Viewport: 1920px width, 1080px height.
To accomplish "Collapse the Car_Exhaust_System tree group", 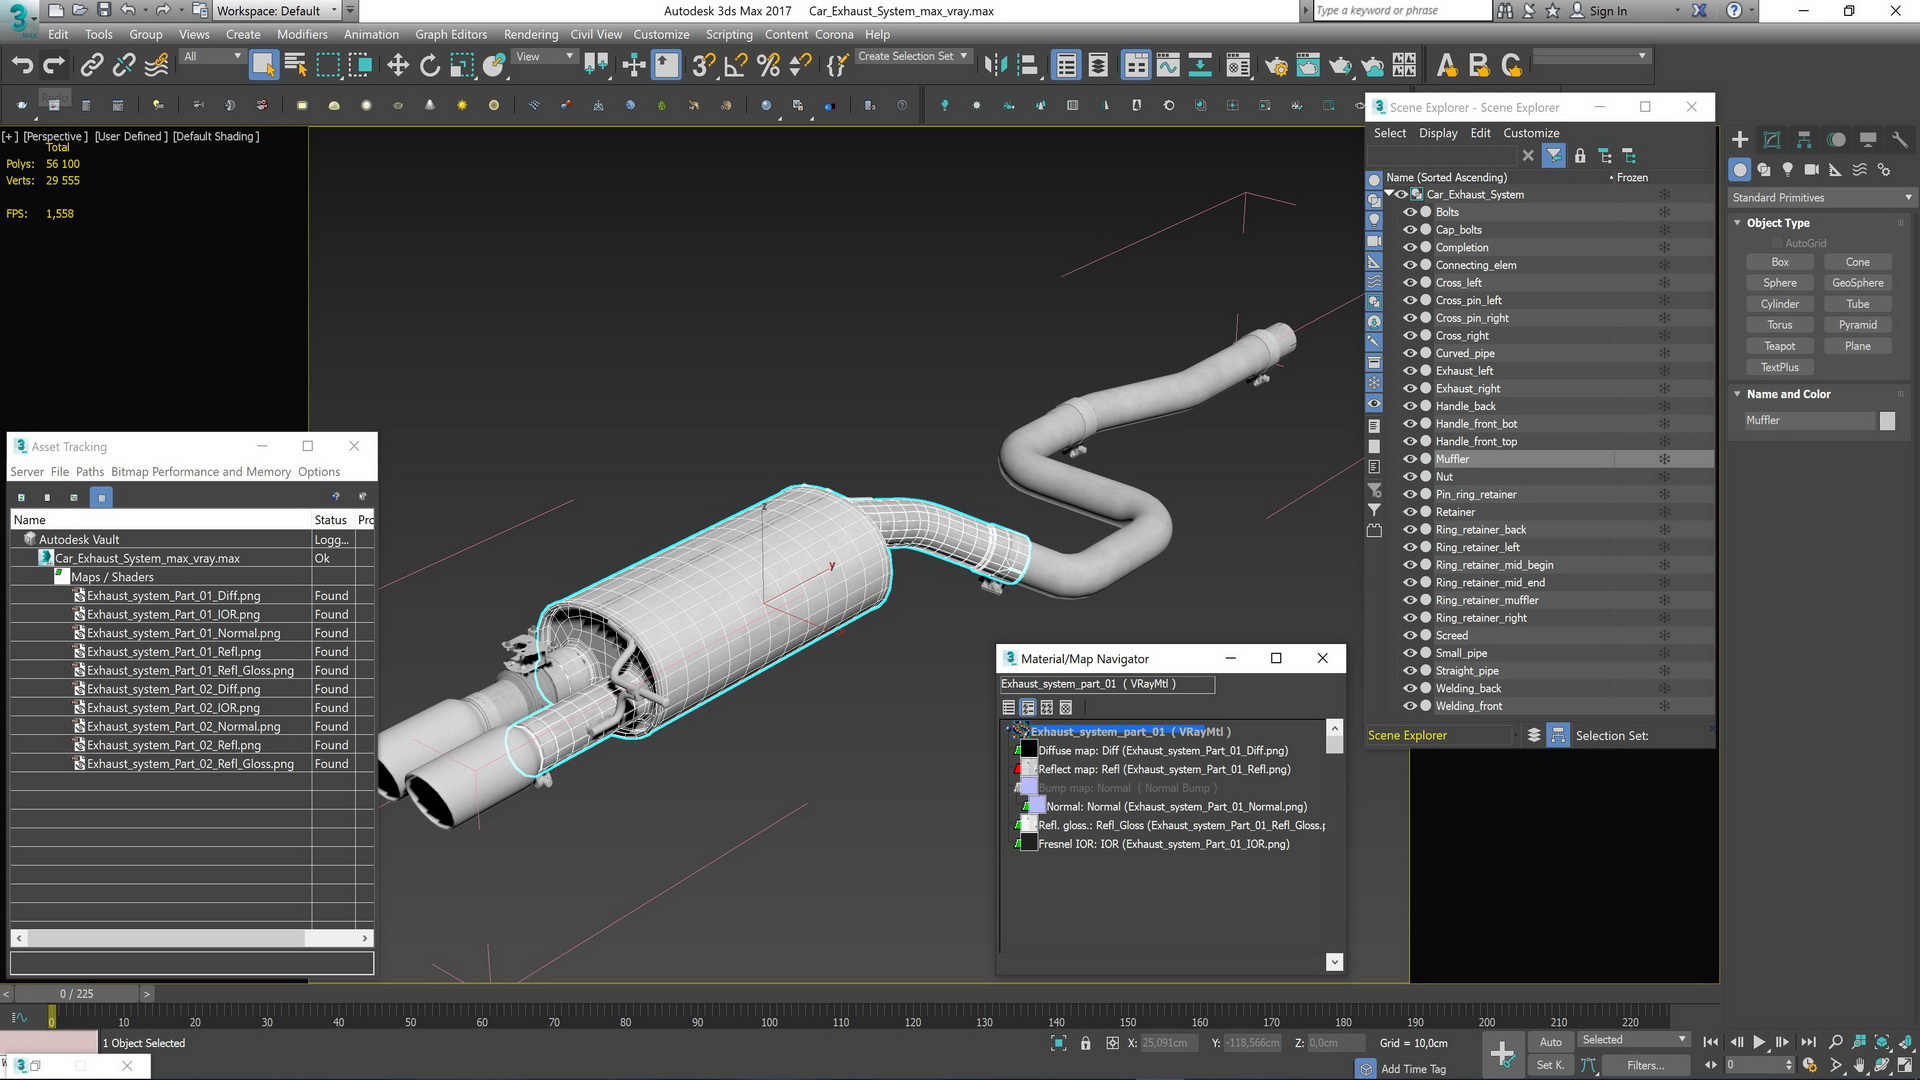I will [x=1389, y=194].
